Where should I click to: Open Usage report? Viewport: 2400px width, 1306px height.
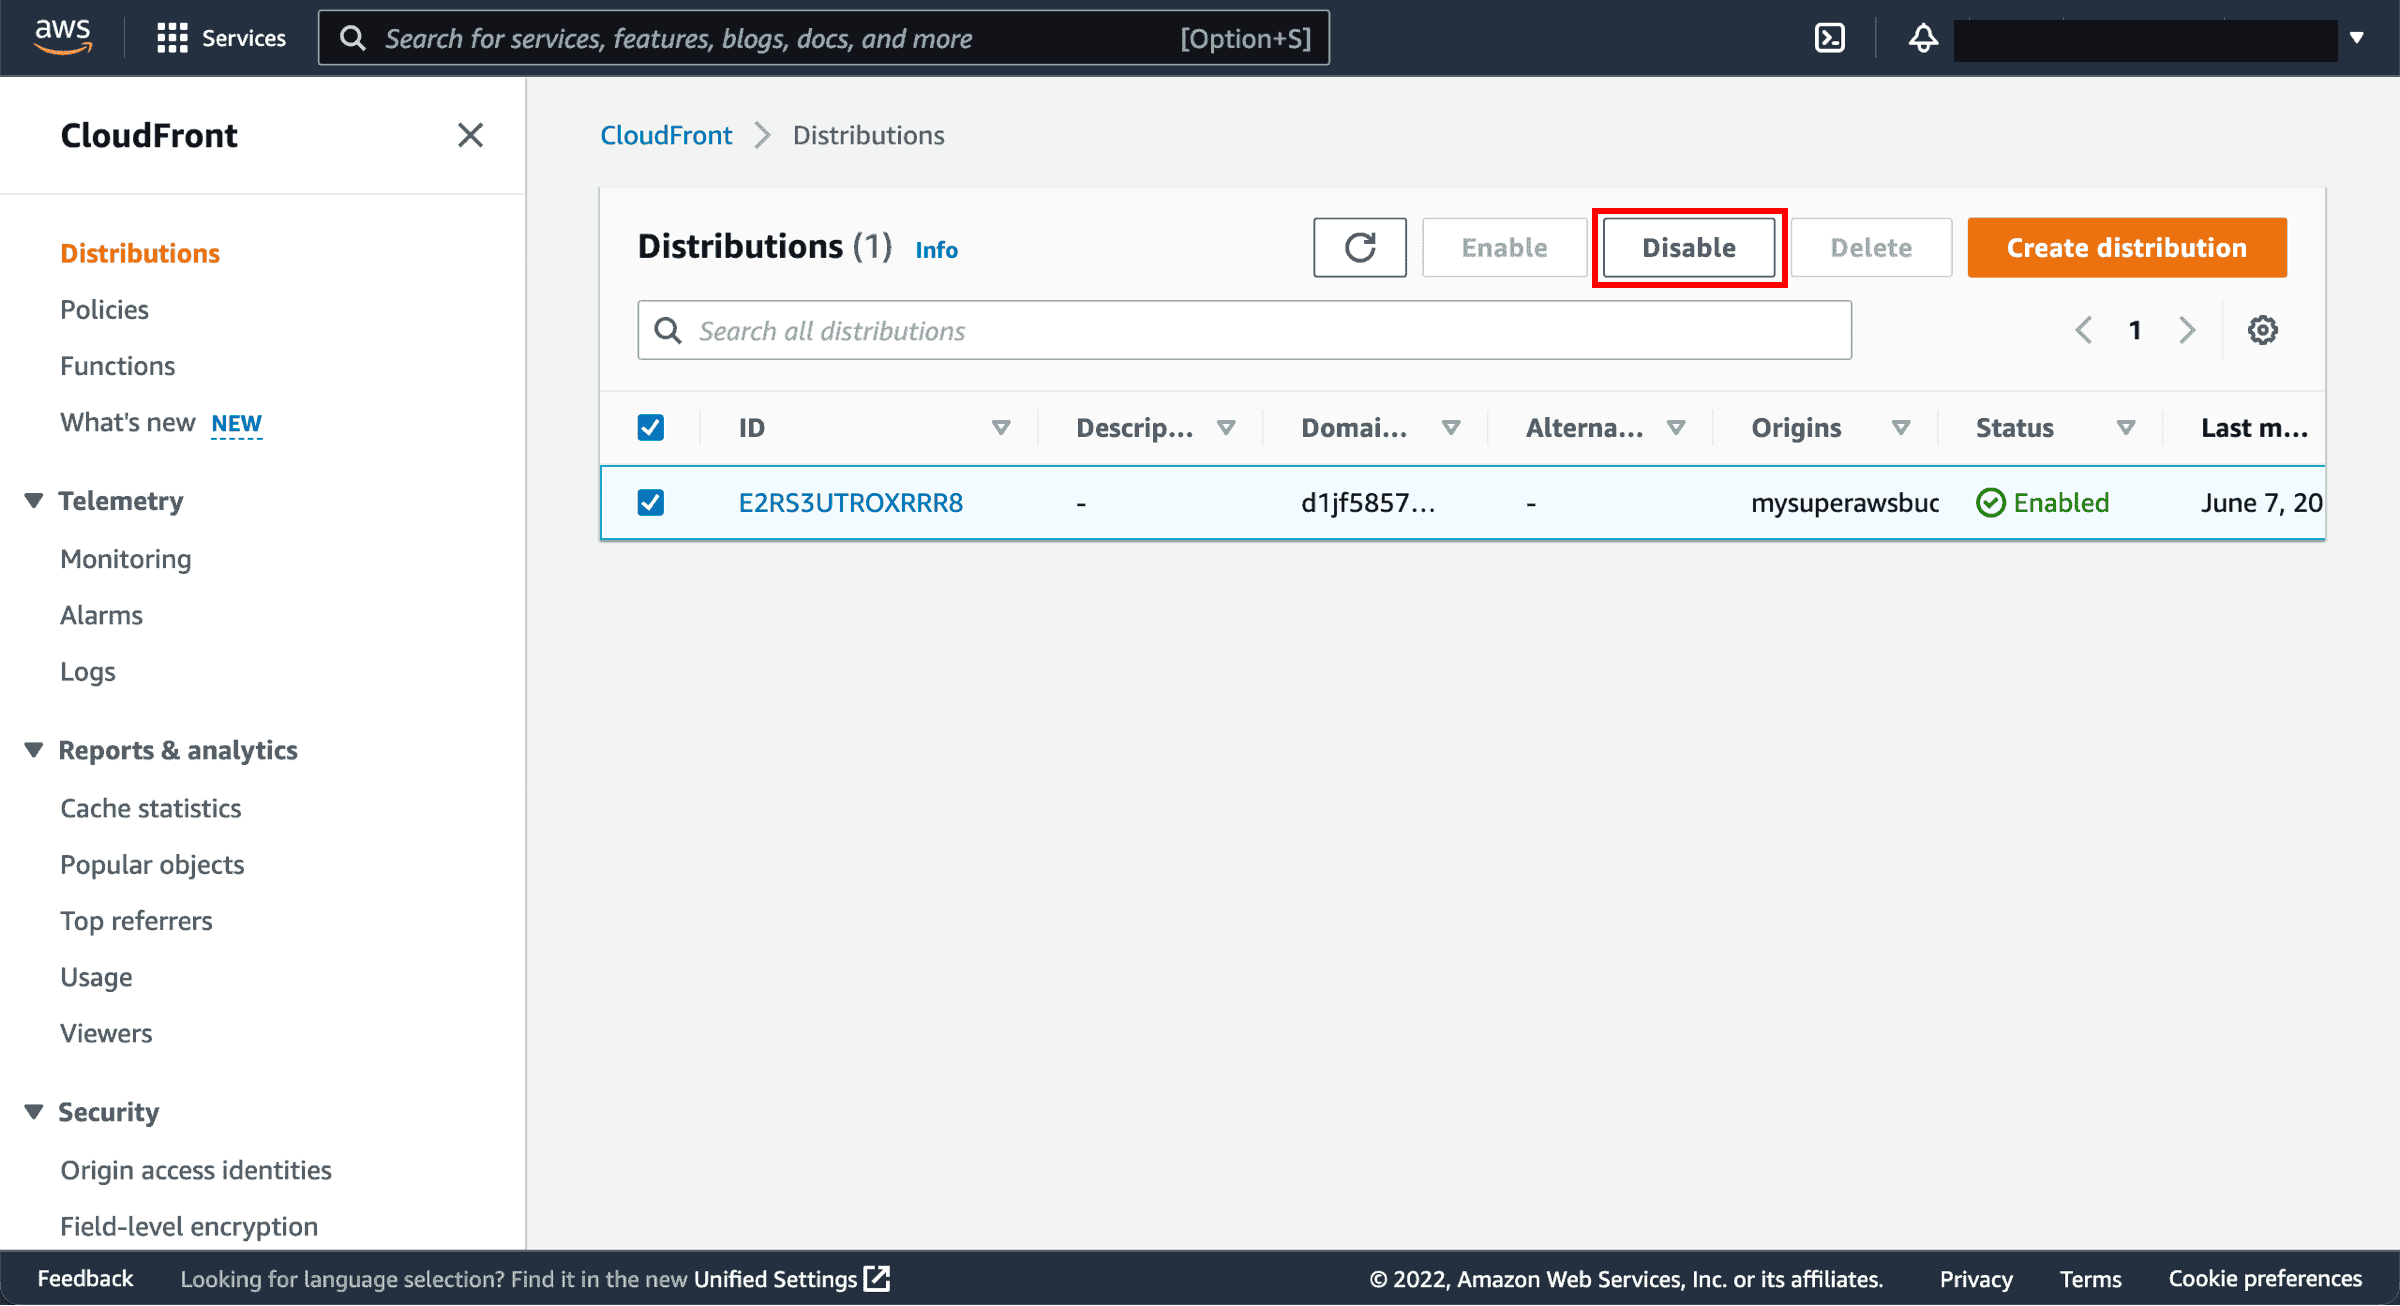[x=96, y=977]
